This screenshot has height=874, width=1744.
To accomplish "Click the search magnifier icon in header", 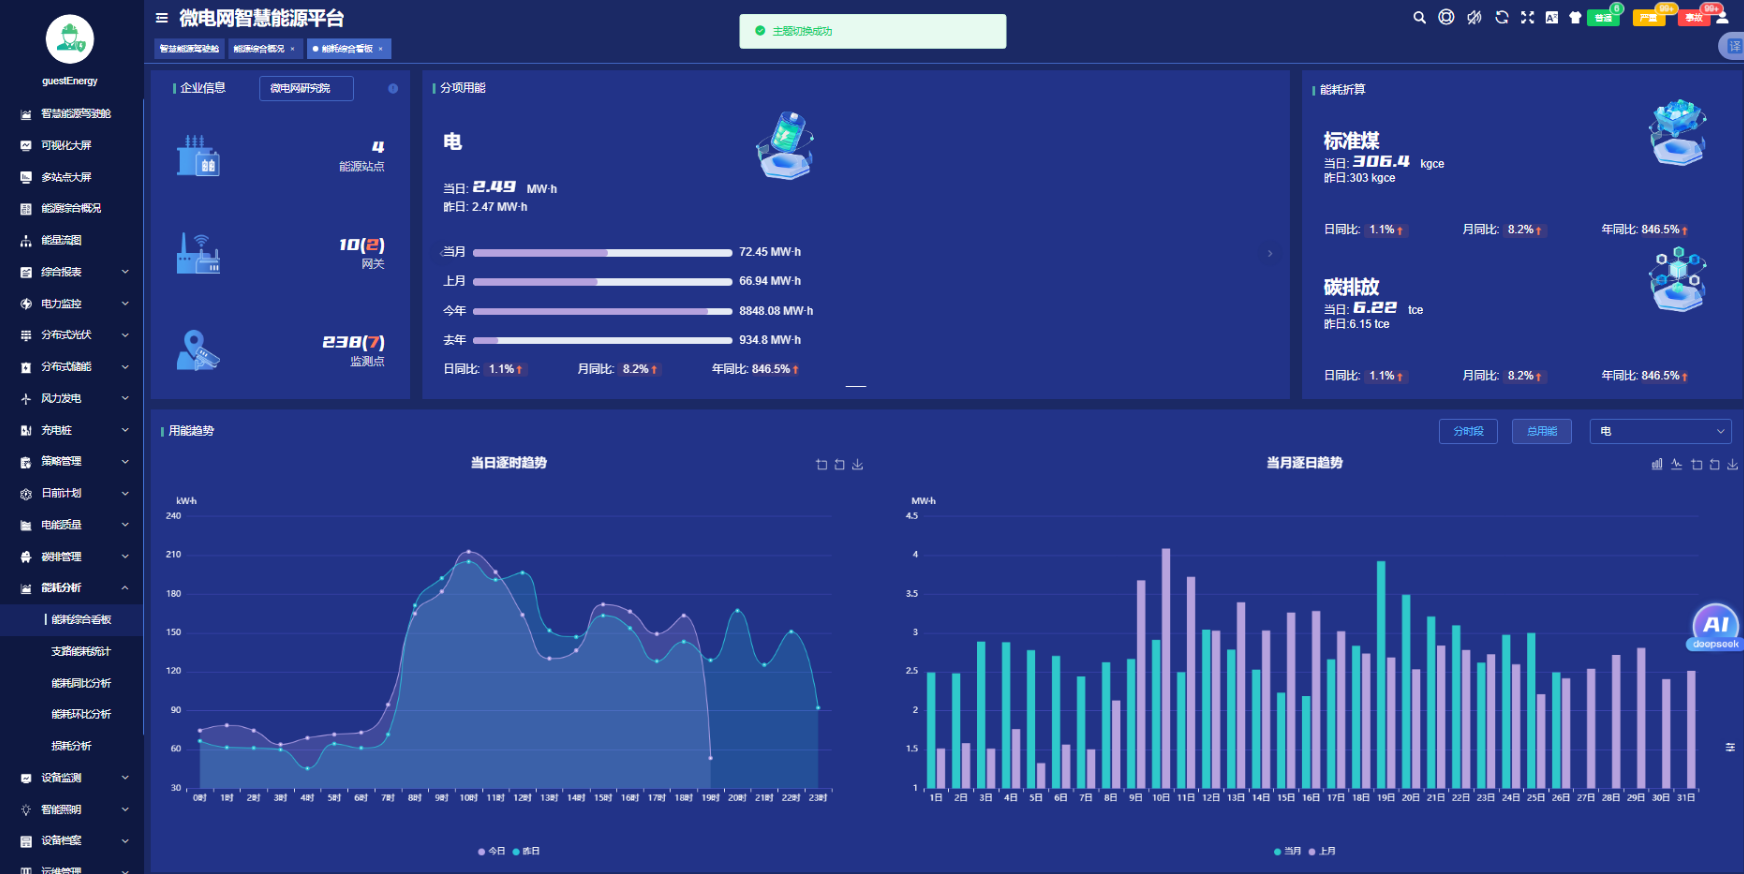I will 1419,17.
